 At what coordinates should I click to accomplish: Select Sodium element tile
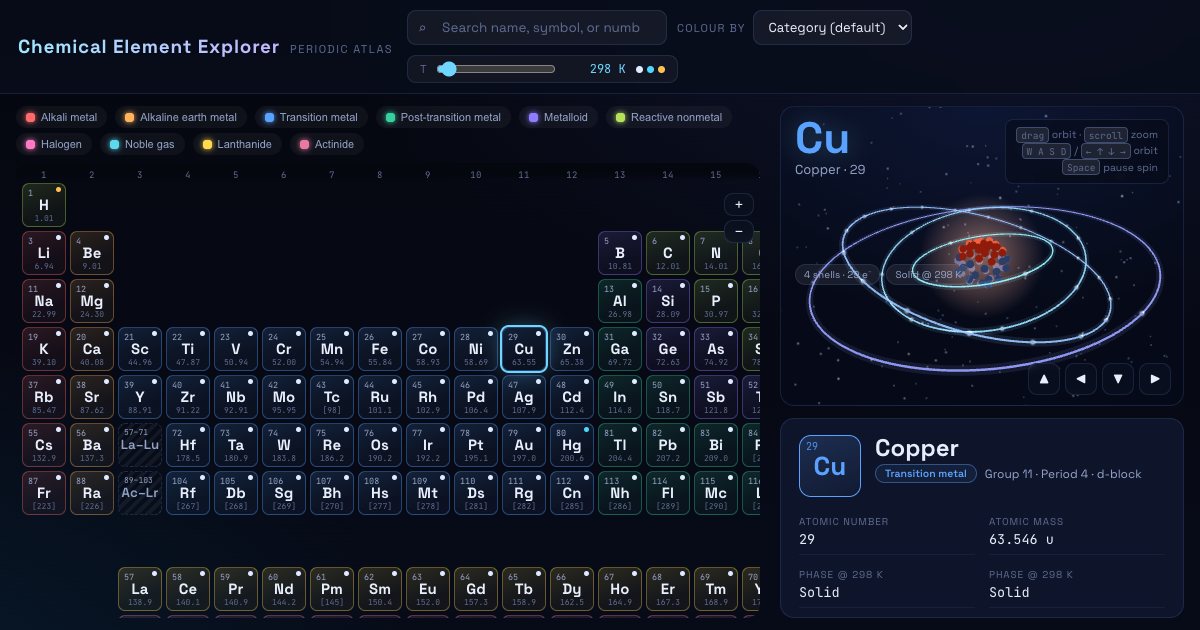pos(44,301)
